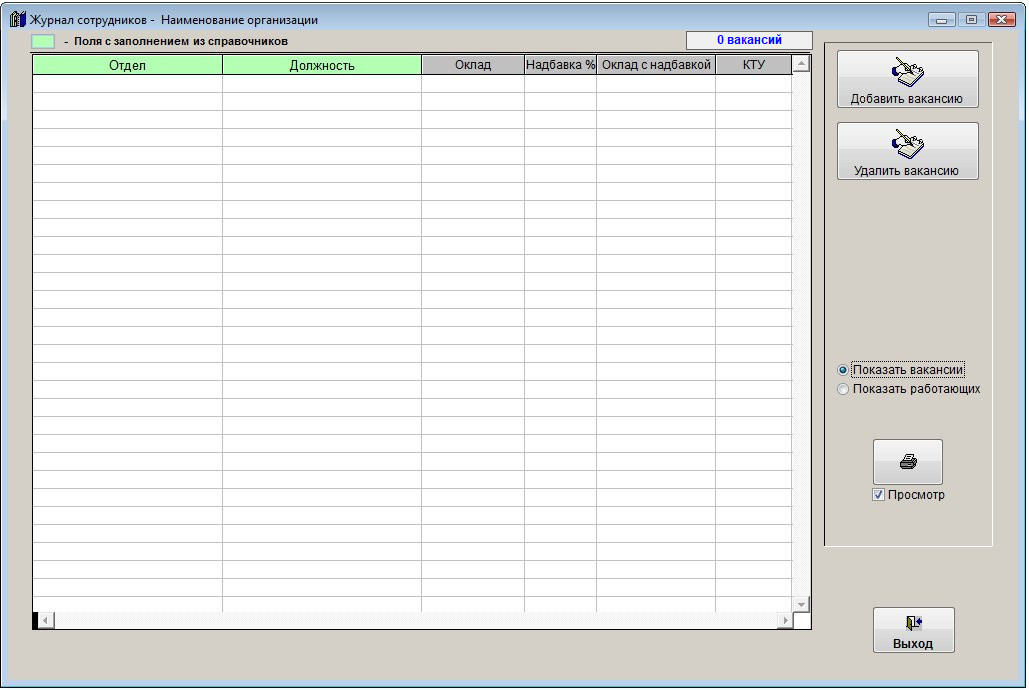Image resolution: width=1029 pixels, height=690 pixels.
Task: Click the horizontal scroll right arrow
Action: 785,620
